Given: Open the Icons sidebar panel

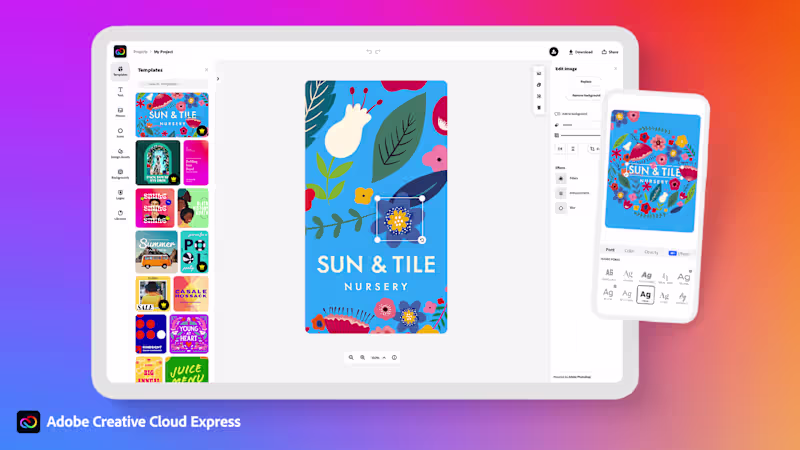Looking at the screenshot, I should pos(120,133).
